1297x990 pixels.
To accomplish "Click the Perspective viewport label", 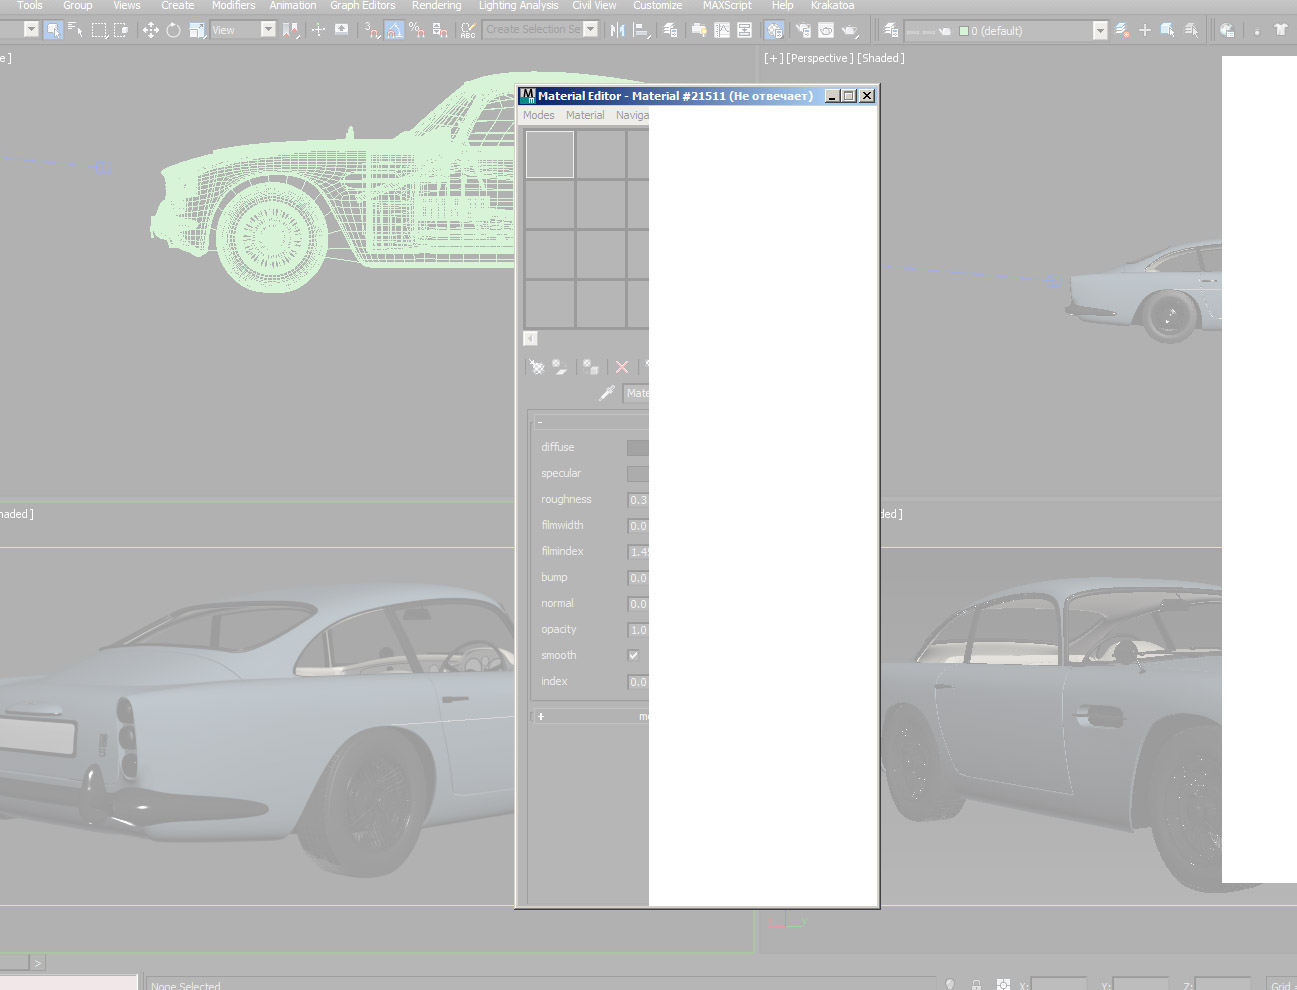I will (x=819, y=58).
